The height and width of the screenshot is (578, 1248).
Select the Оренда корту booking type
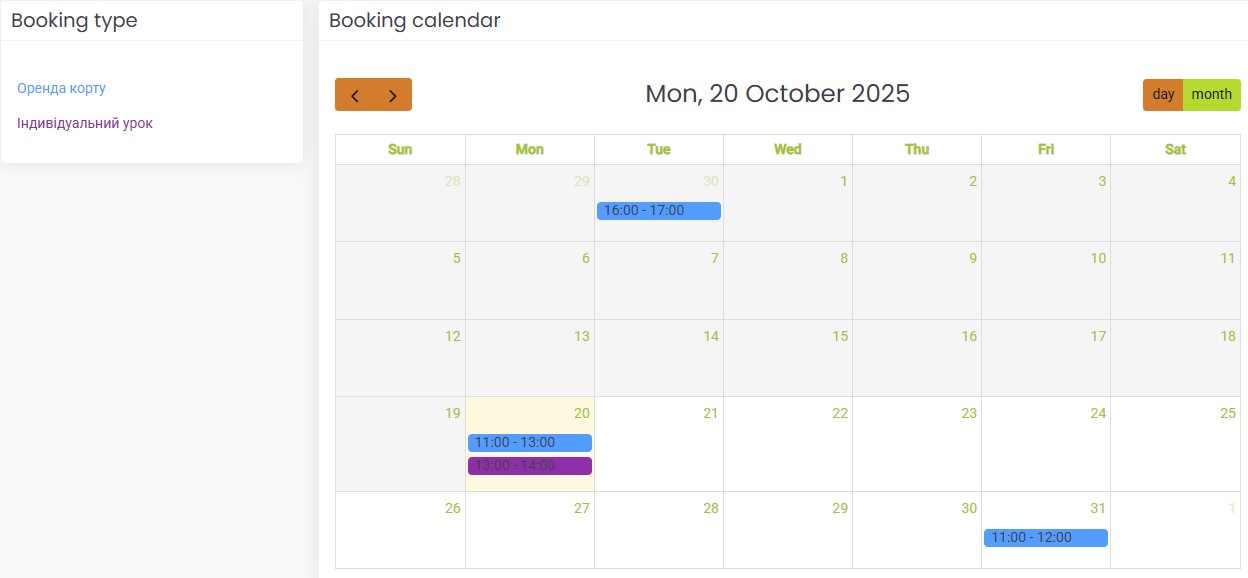[61, 88]
